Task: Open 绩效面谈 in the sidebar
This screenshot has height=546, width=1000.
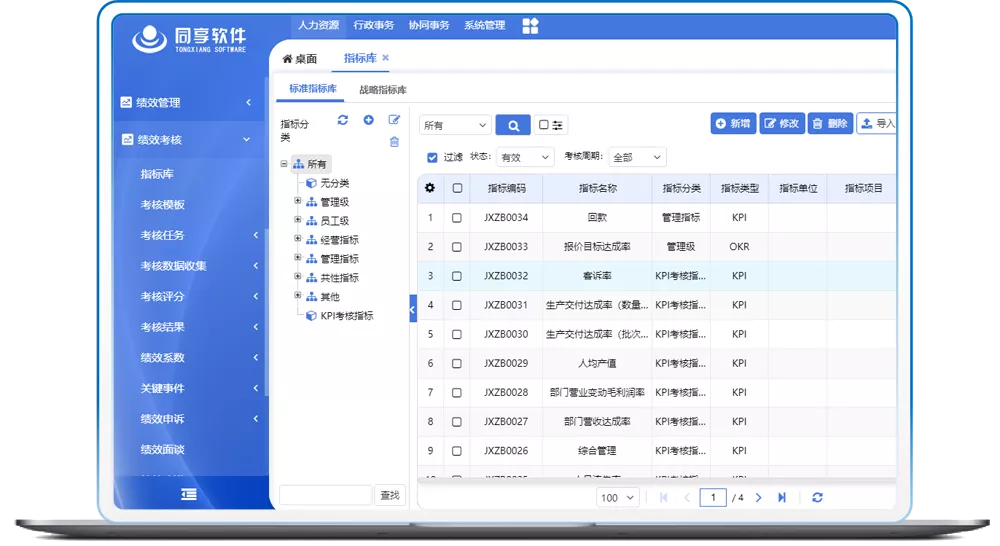Action: pos(163,450)
